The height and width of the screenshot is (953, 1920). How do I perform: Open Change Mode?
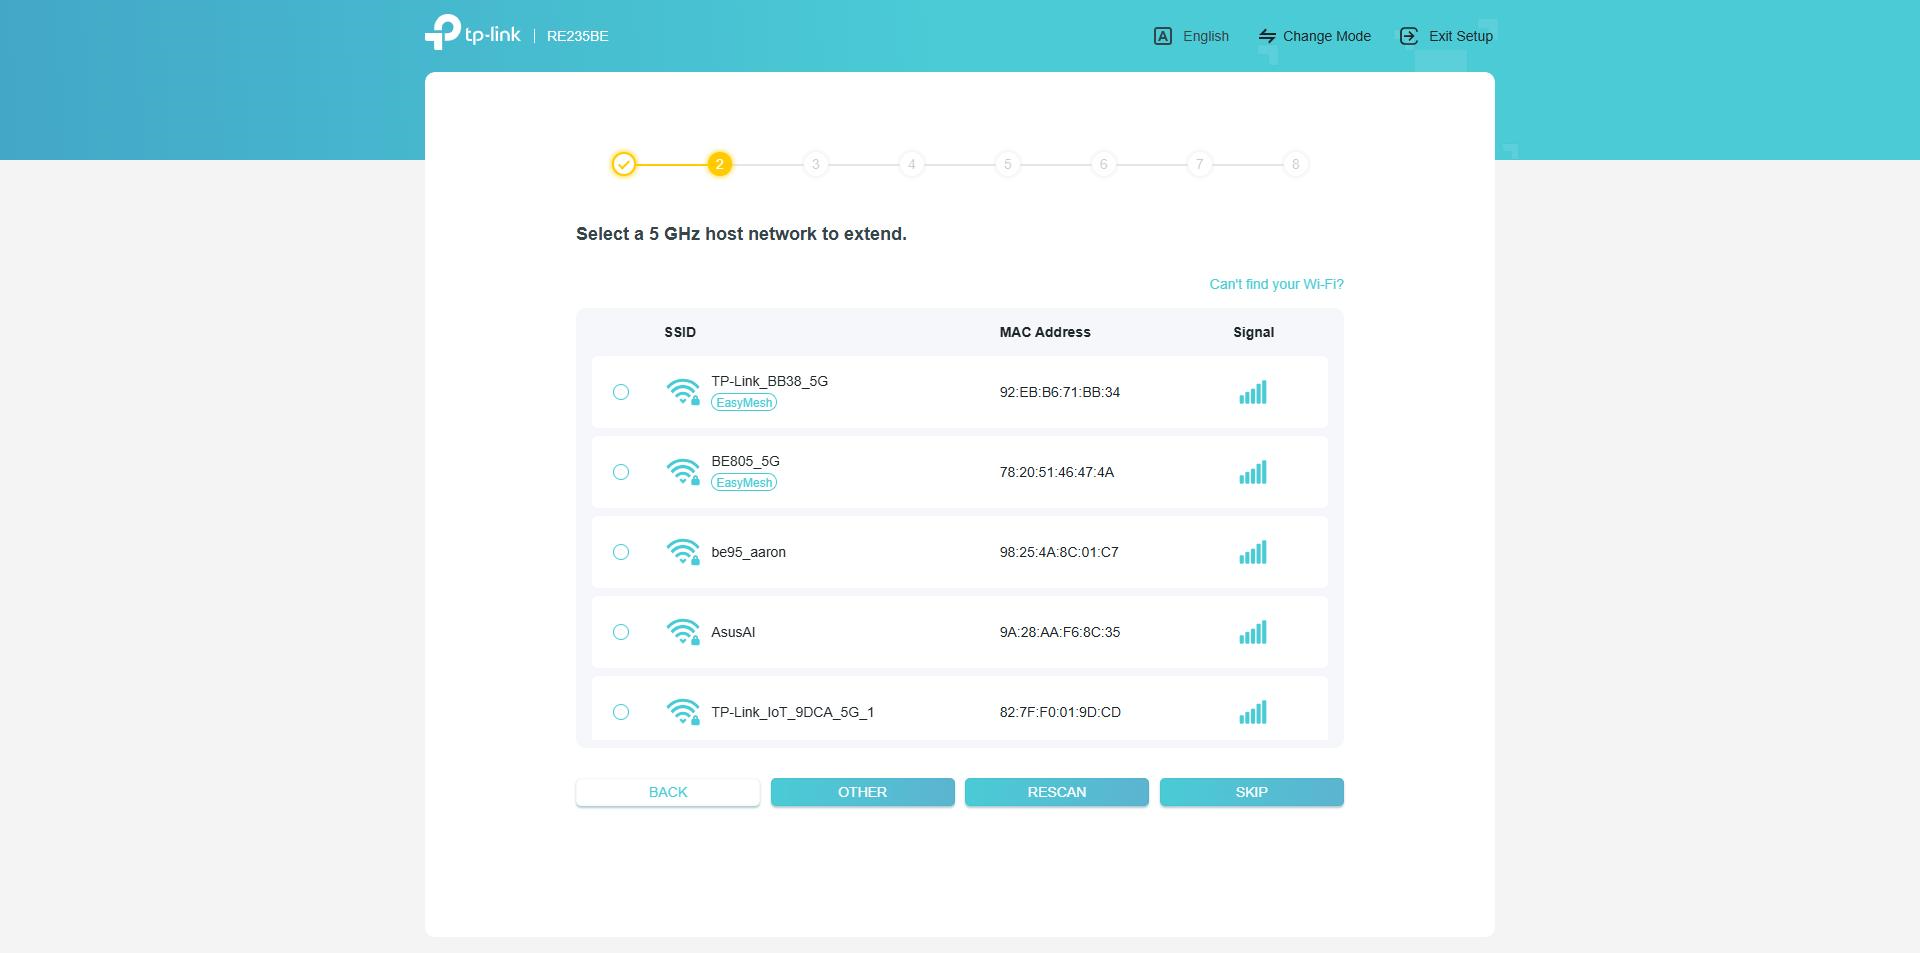[x=1314, y=36]
